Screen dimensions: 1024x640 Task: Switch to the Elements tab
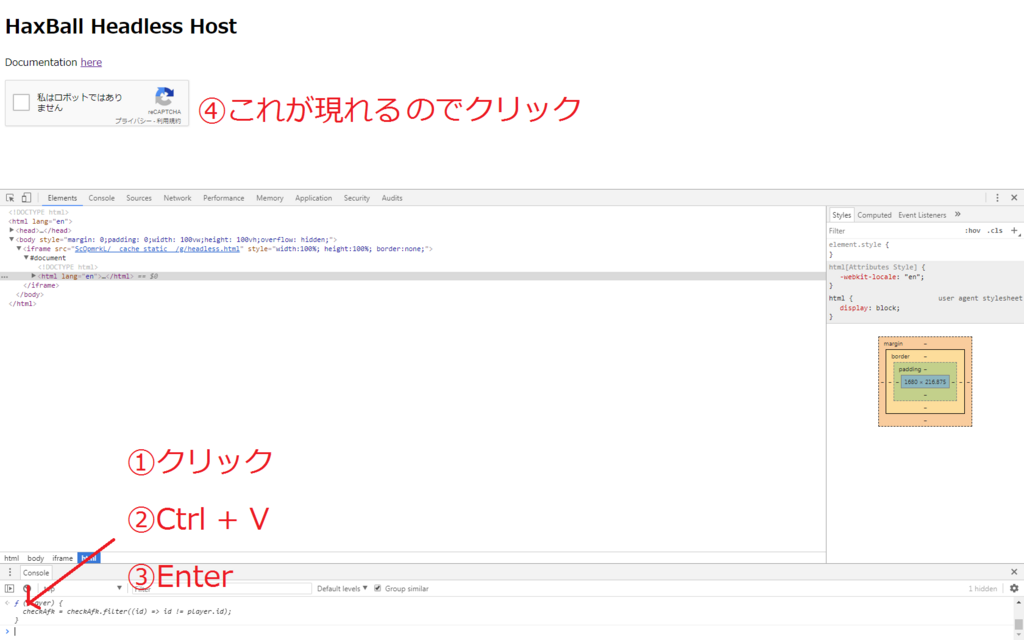click(x=62, y=198)
